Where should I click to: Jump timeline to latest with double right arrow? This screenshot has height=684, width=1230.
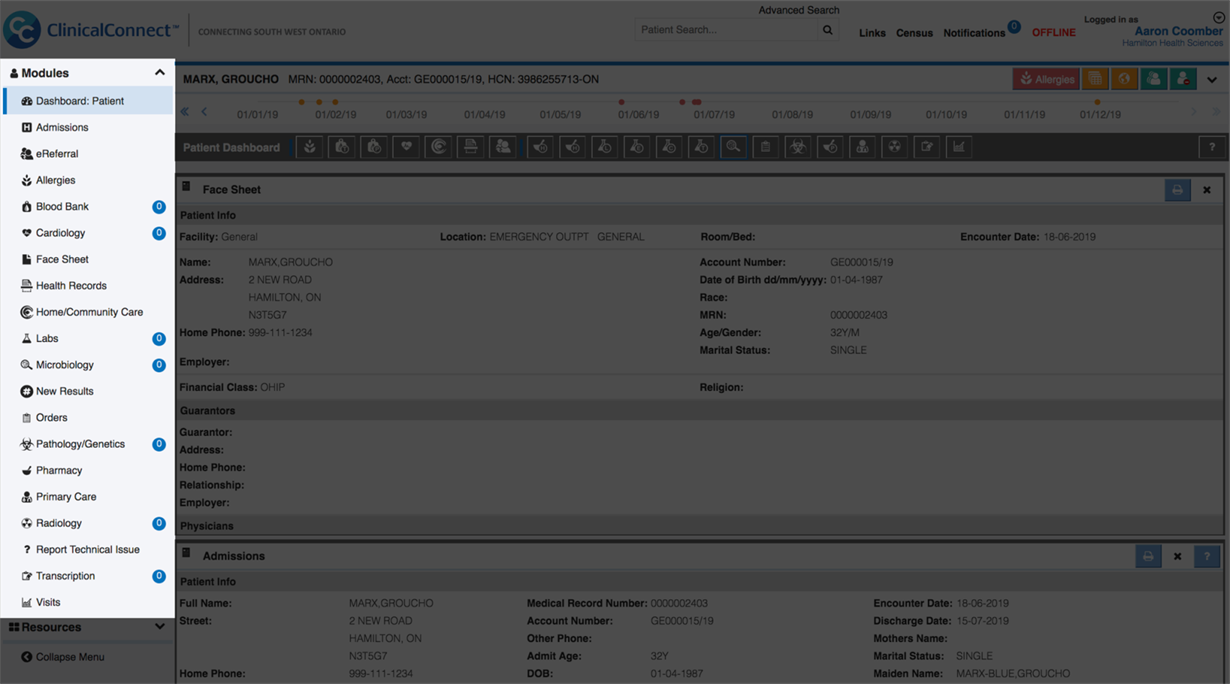pyautogui.click(x=1217, y=112)
